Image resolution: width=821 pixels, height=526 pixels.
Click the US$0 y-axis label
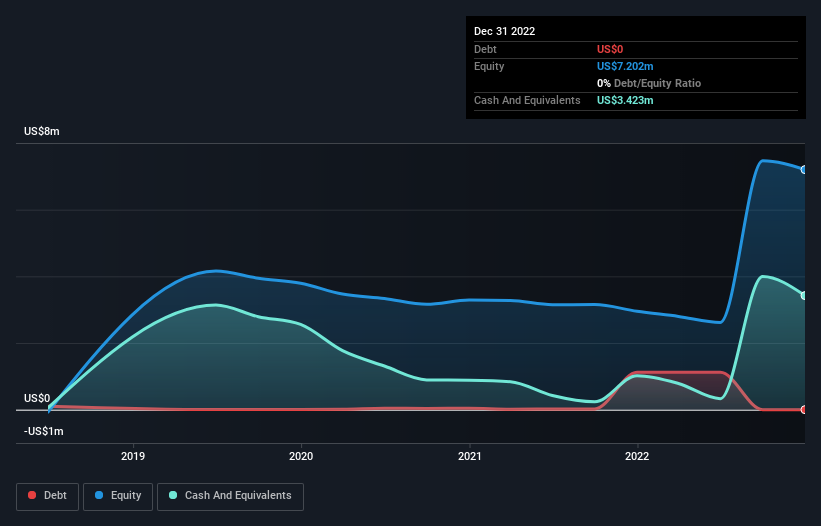[x=37, y=398]
